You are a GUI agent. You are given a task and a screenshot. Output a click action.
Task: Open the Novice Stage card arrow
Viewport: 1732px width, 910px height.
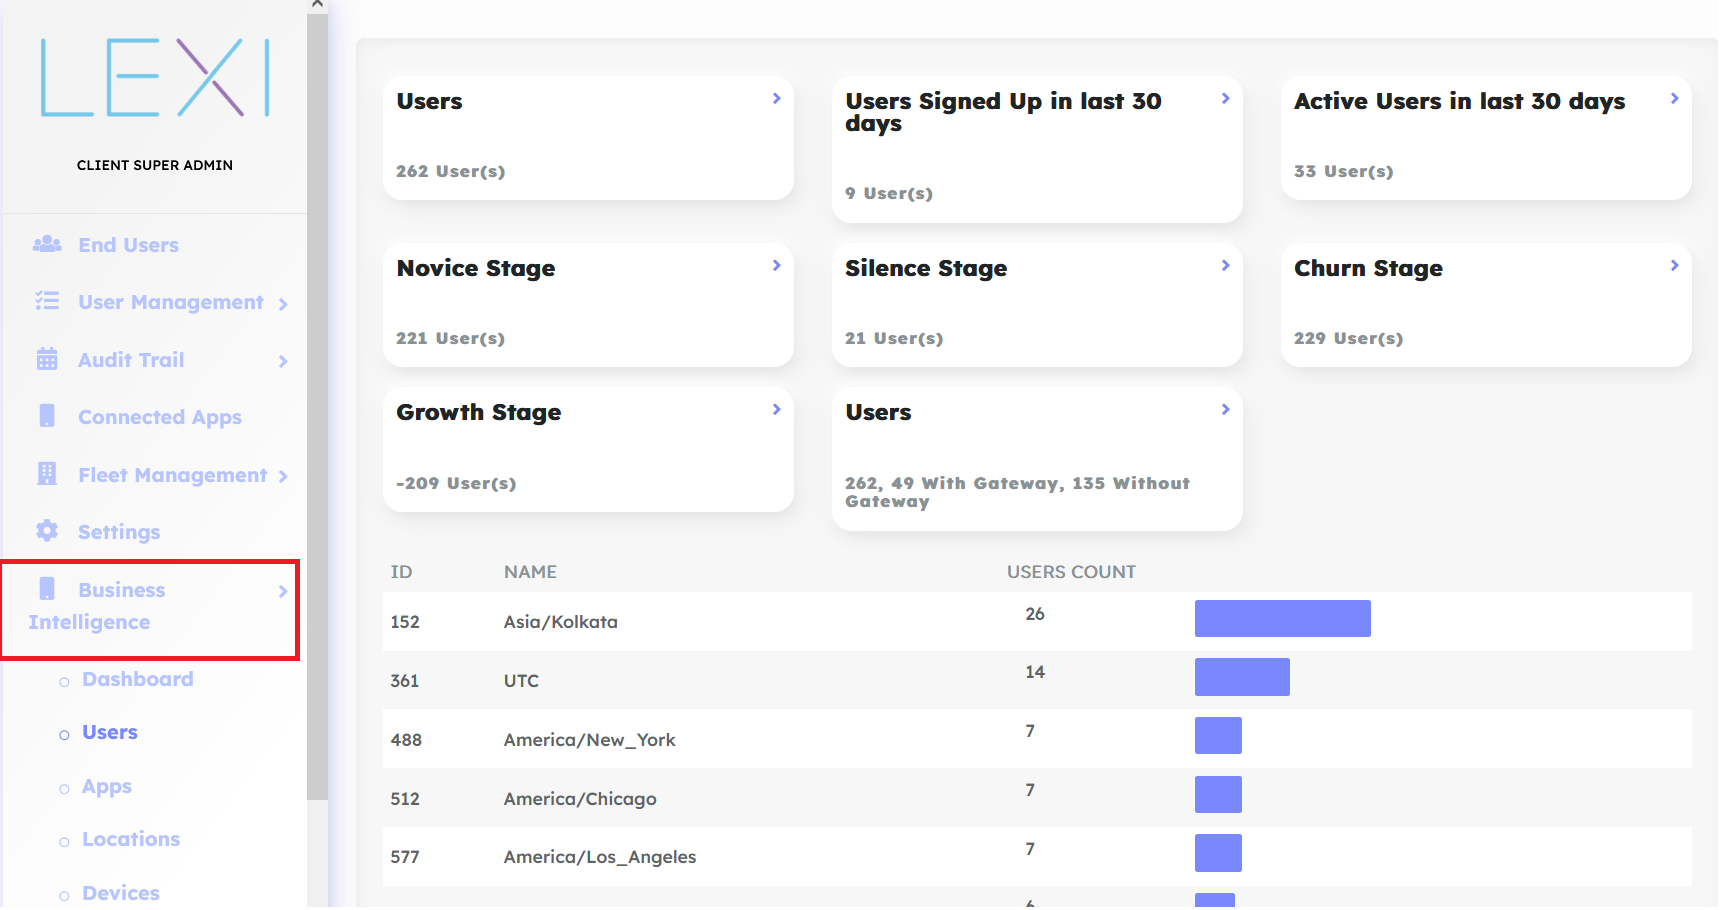[x=776, y=266]
